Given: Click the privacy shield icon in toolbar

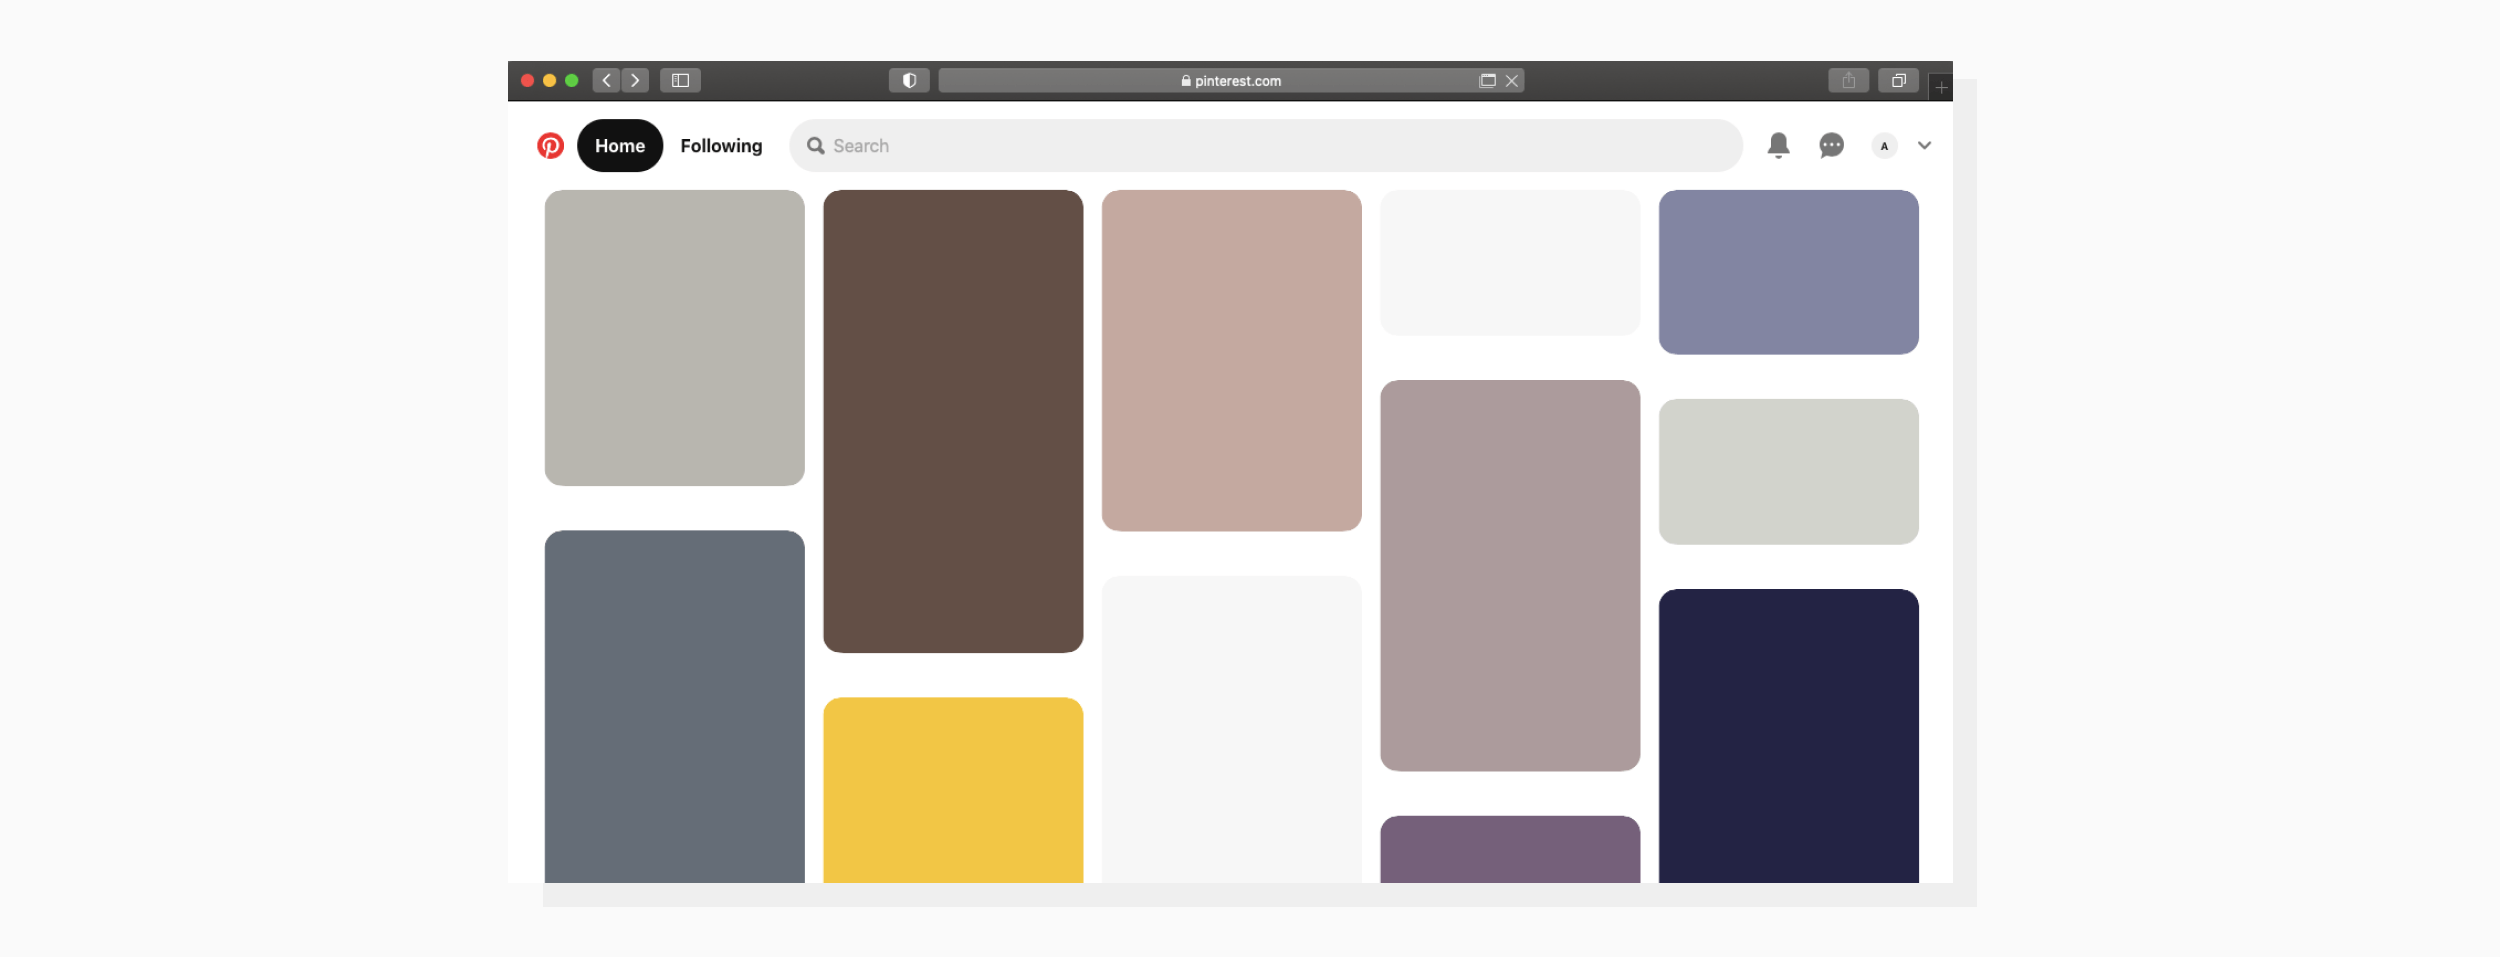Looking at the screenshot, I should pos(909,80).
